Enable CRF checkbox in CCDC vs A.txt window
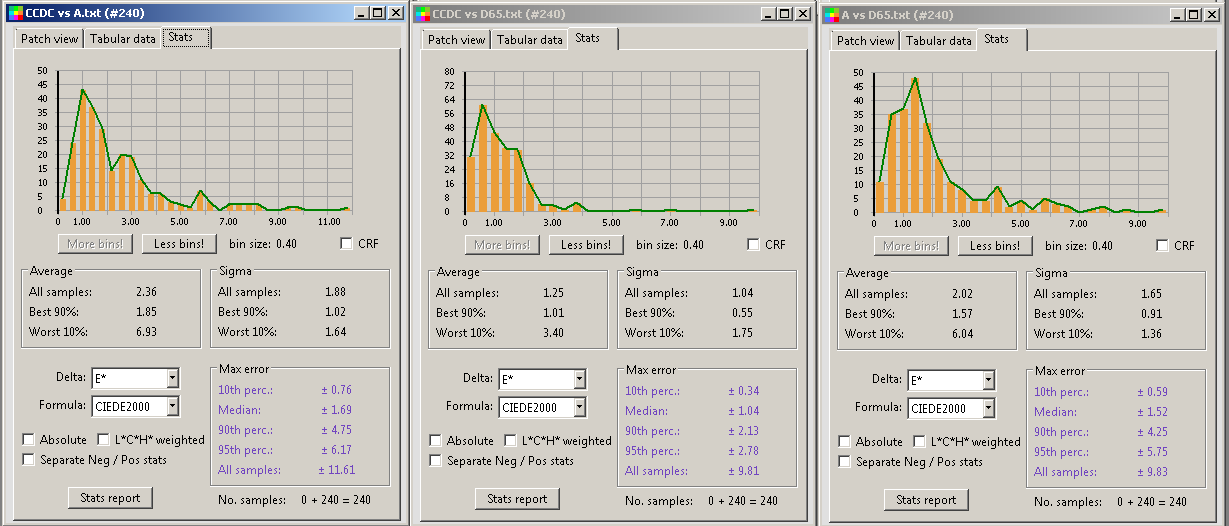This screenshot has height=526, width=1229. (x=346, y=243)
